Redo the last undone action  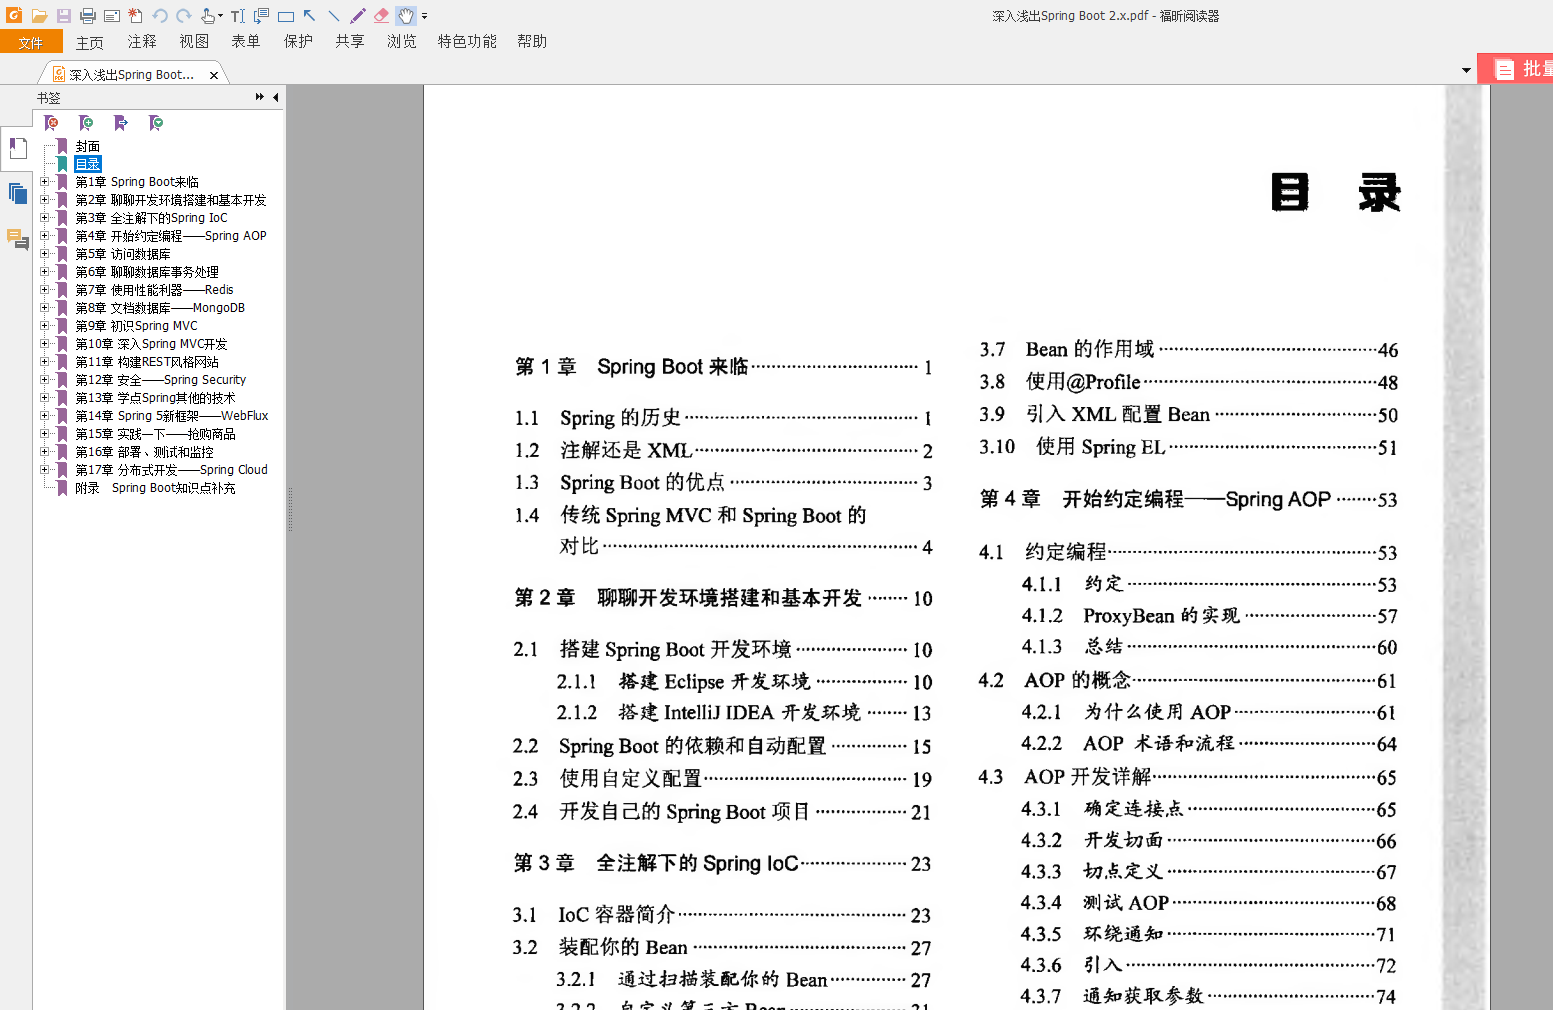point(184,16)
